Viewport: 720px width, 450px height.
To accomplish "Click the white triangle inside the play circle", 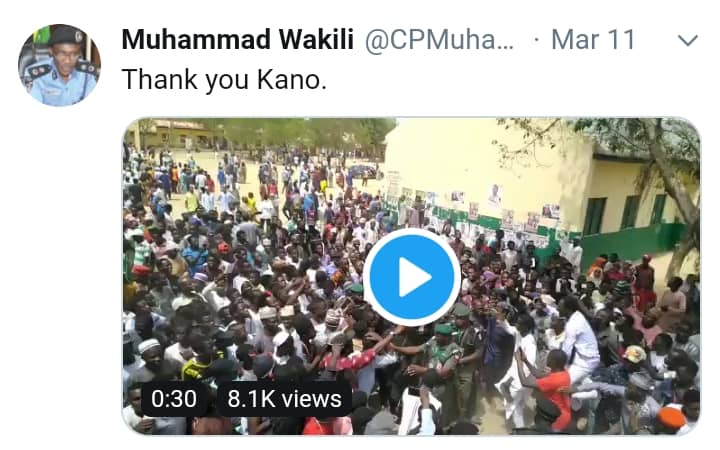I will pos(414,277).
